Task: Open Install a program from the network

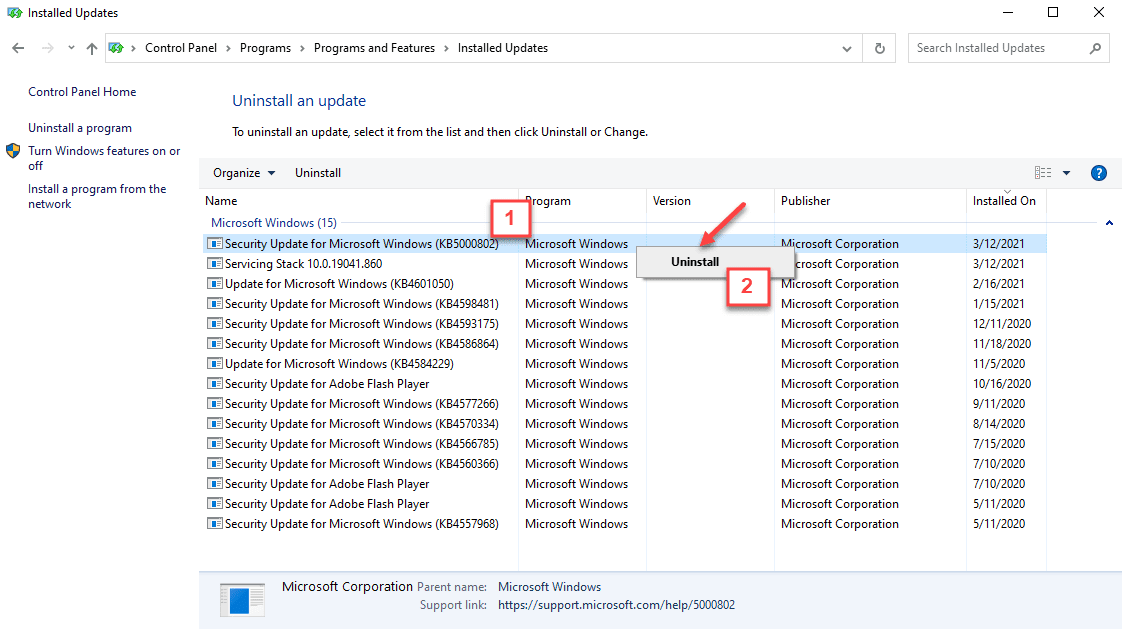Action: click(97, 196)
